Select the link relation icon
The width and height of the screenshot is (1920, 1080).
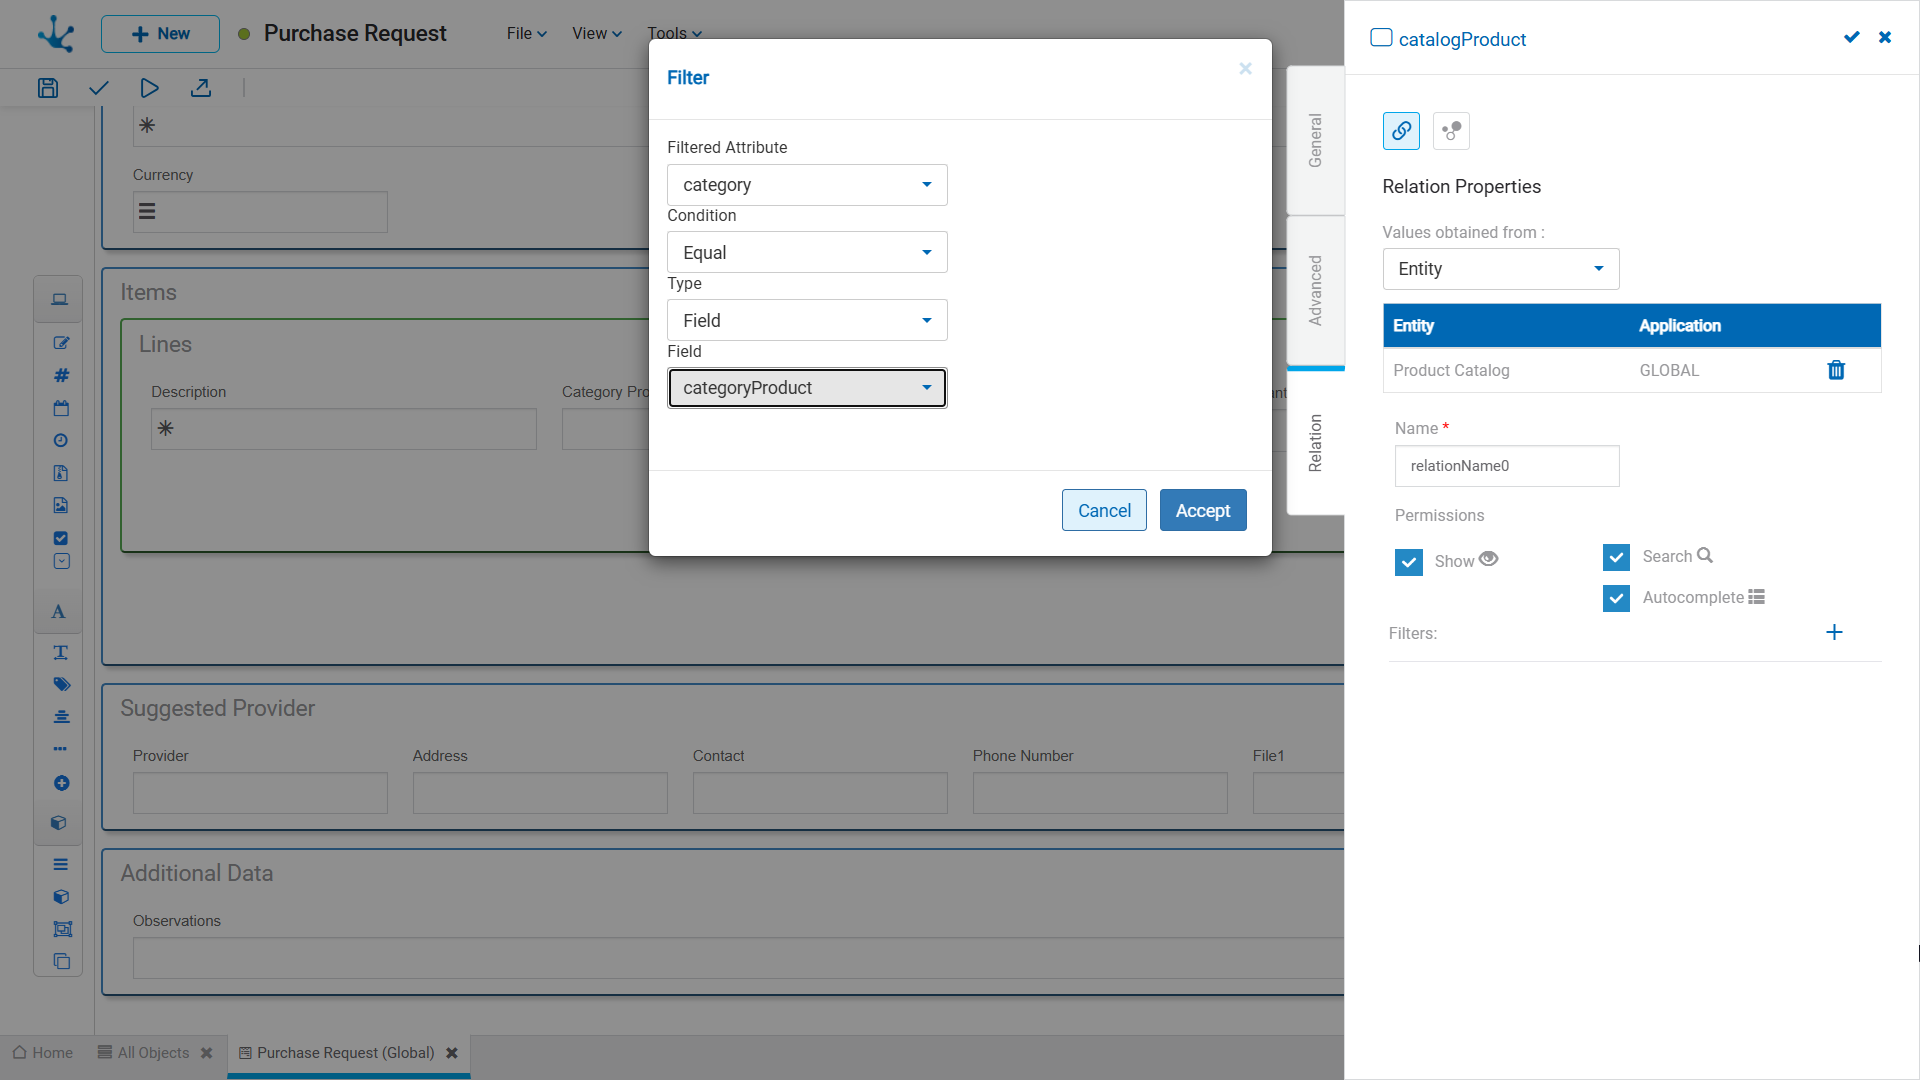click(x=1401, y=131)
